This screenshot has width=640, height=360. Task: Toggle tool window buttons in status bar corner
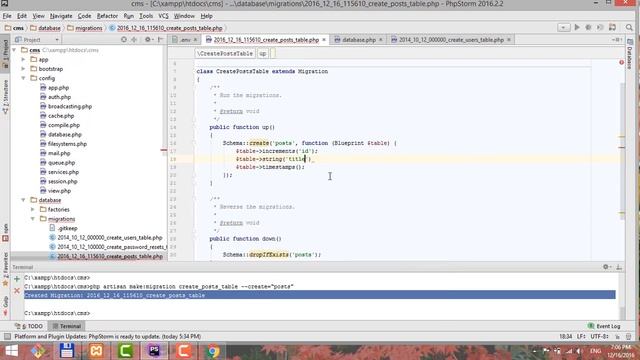(7, 337)
